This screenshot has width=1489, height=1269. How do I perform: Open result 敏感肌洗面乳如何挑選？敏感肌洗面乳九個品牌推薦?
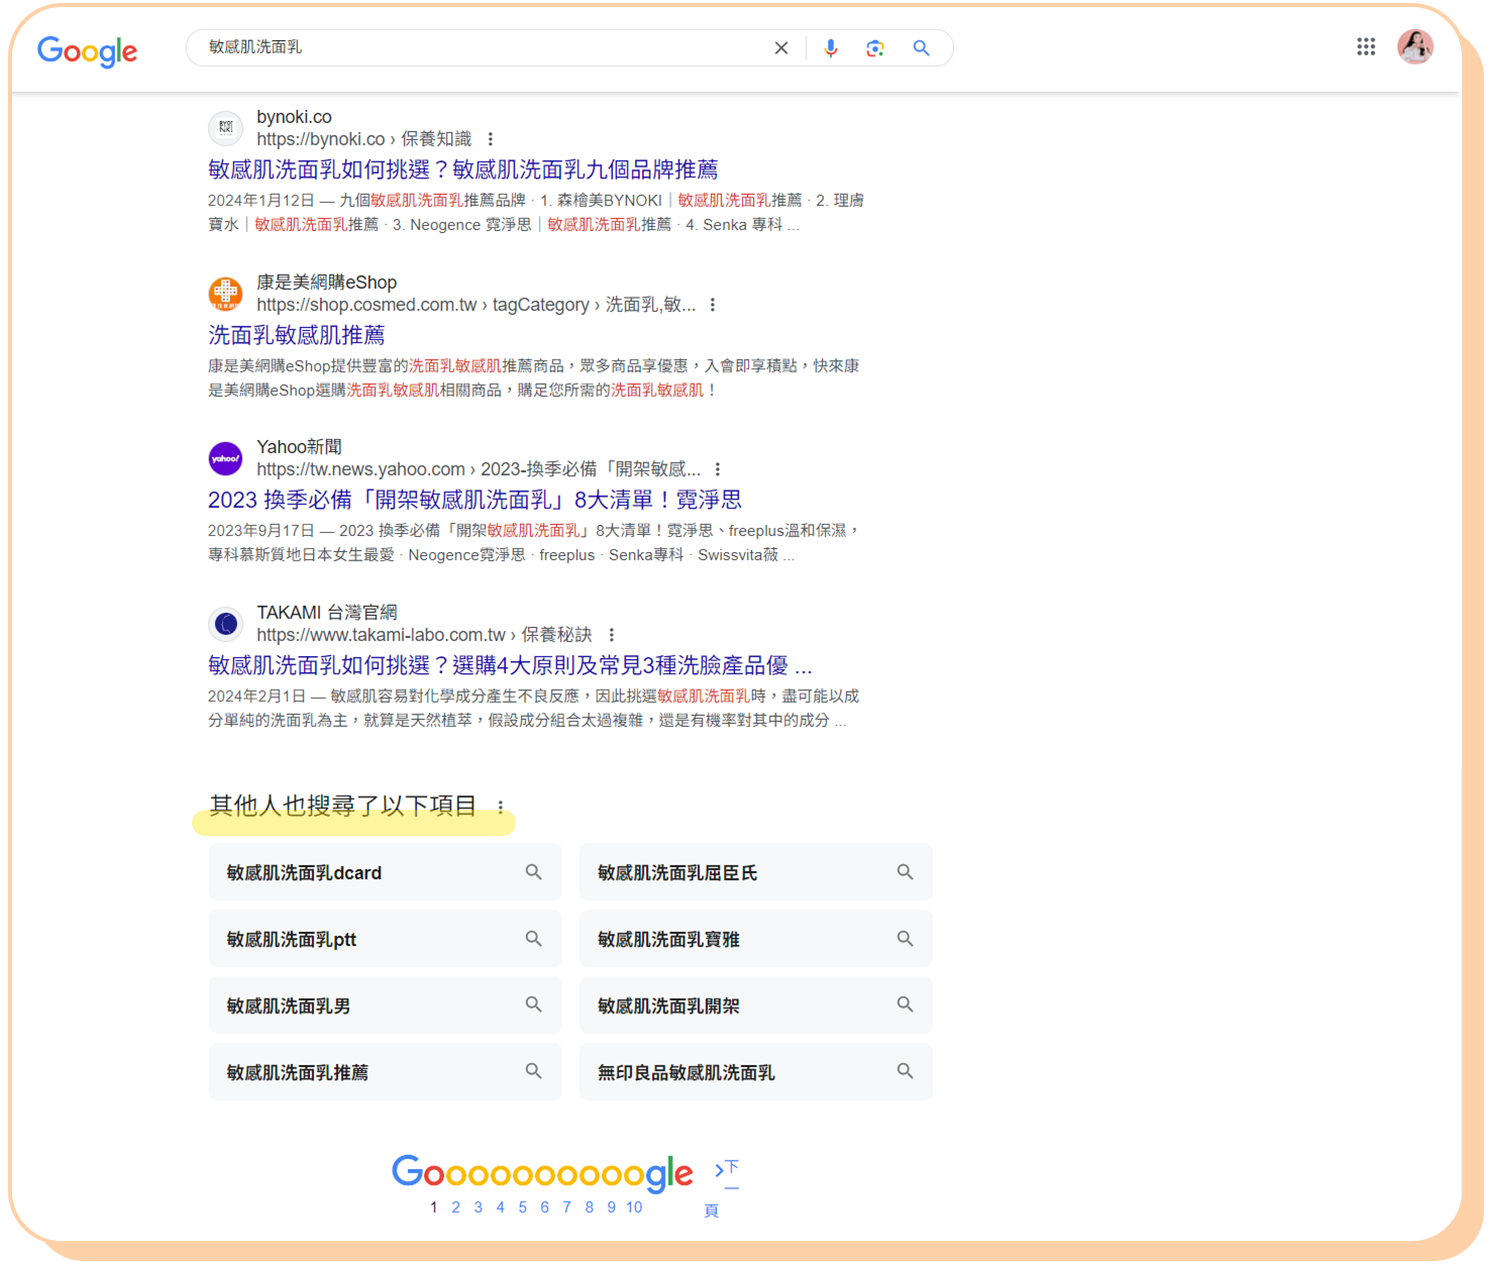(463, 170)
